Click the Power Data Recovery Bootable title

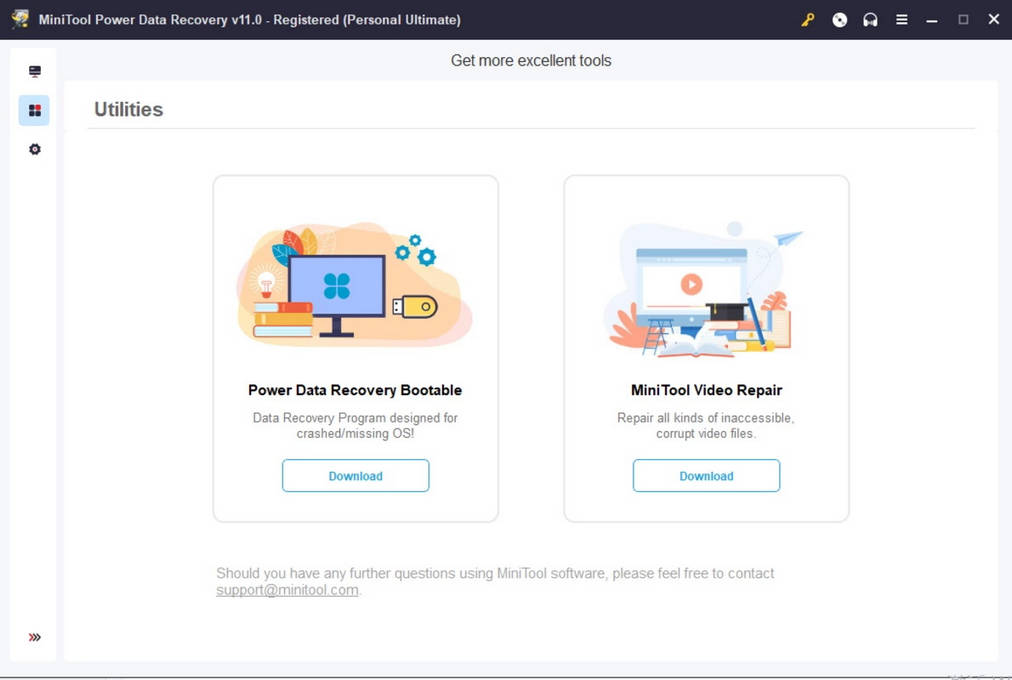355,390
